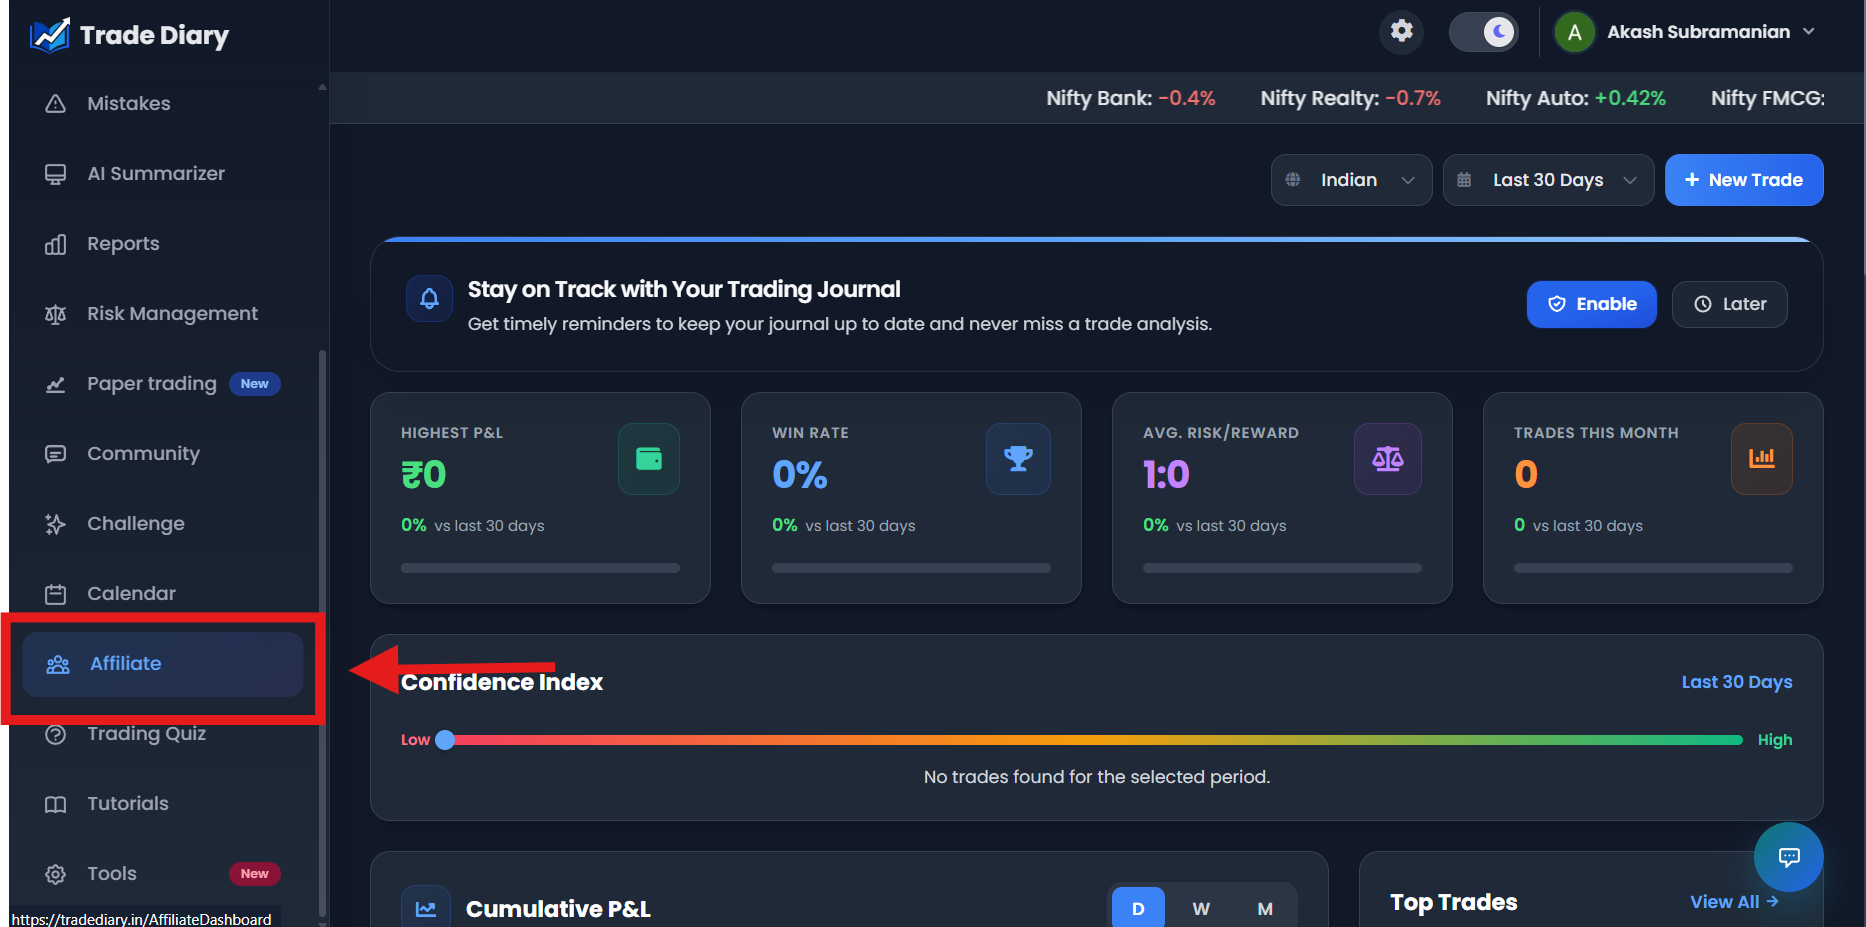The image size is (1866, 927).
Task: Open the Last 30 Days date dropdown
Action: pos(1548,180)
